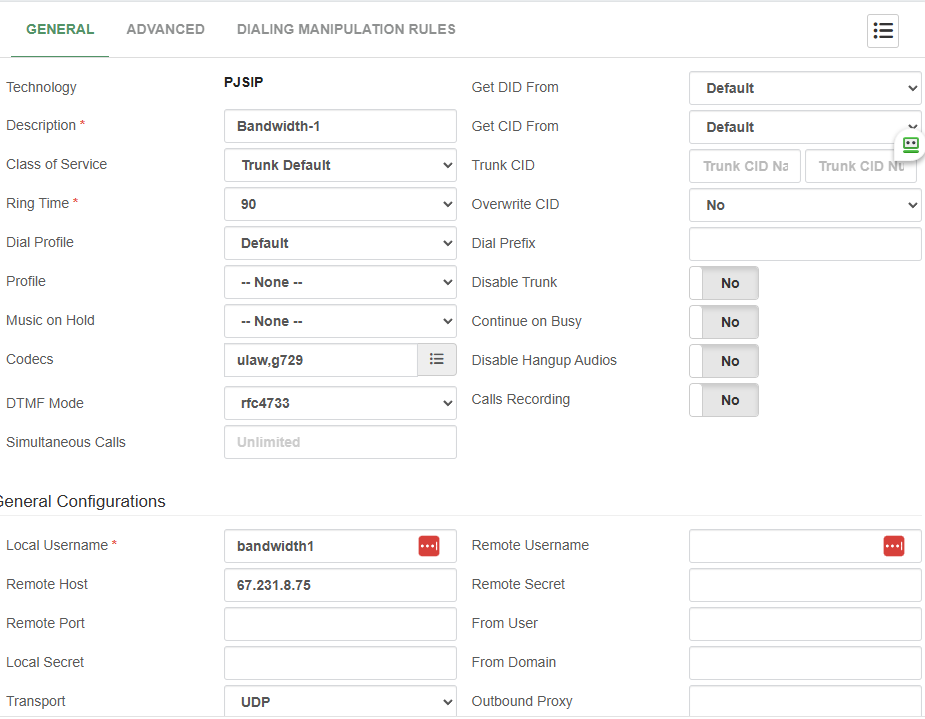The height and width of the screenshot is (719, 925).
Task: Open the Profile dropdown
Action: [340, 282]
